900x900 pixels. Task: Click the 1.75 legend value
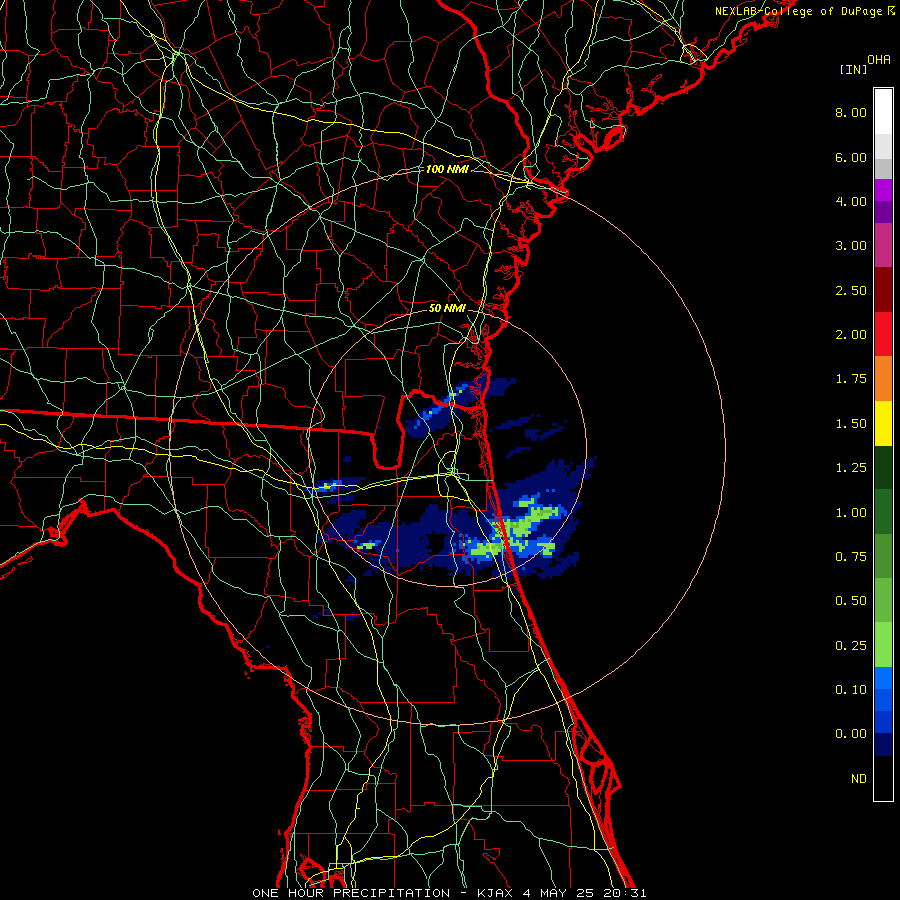(x=851, y=379)
